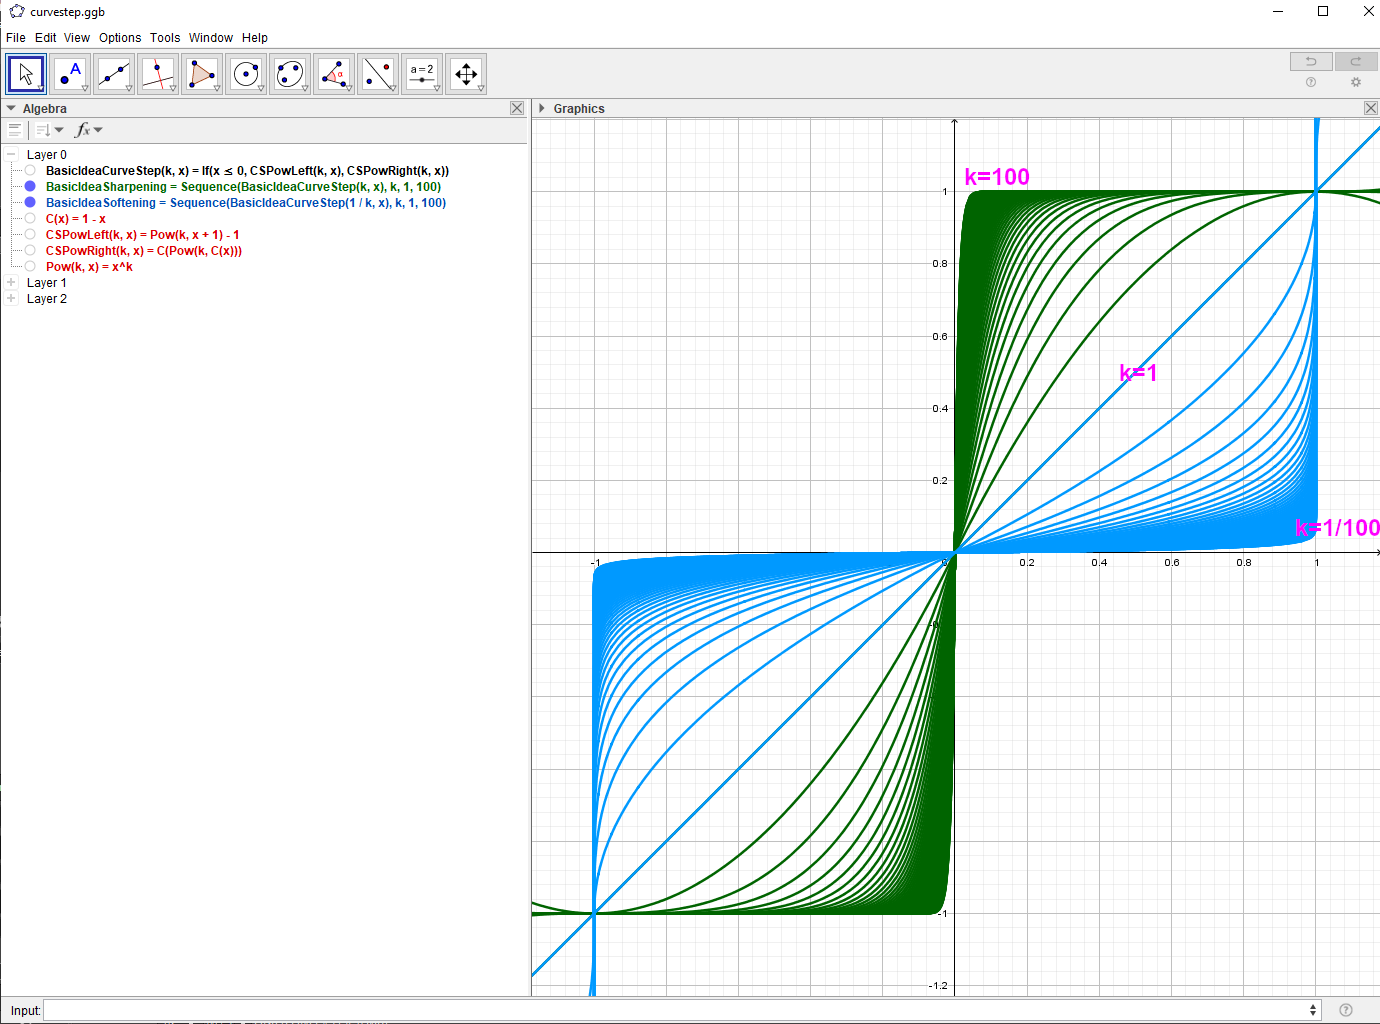Hide the BasicIdeaSharpening sequence
1380x1024 pixels.
point(30,187)
